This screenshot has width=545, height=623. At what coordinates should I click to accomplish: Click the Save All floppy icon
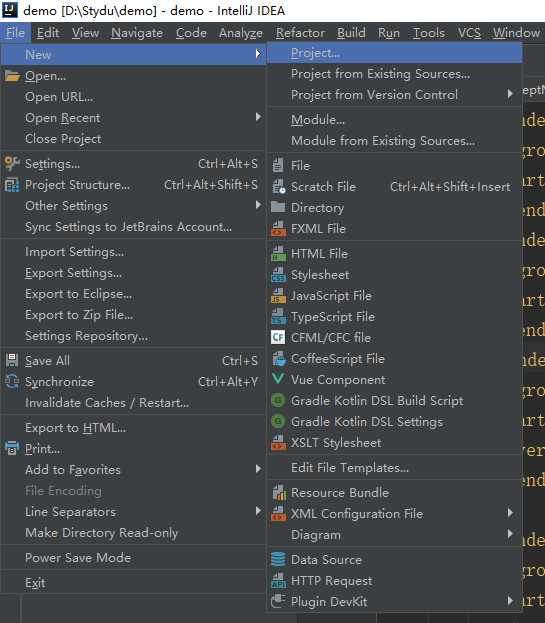click(12, 360)
